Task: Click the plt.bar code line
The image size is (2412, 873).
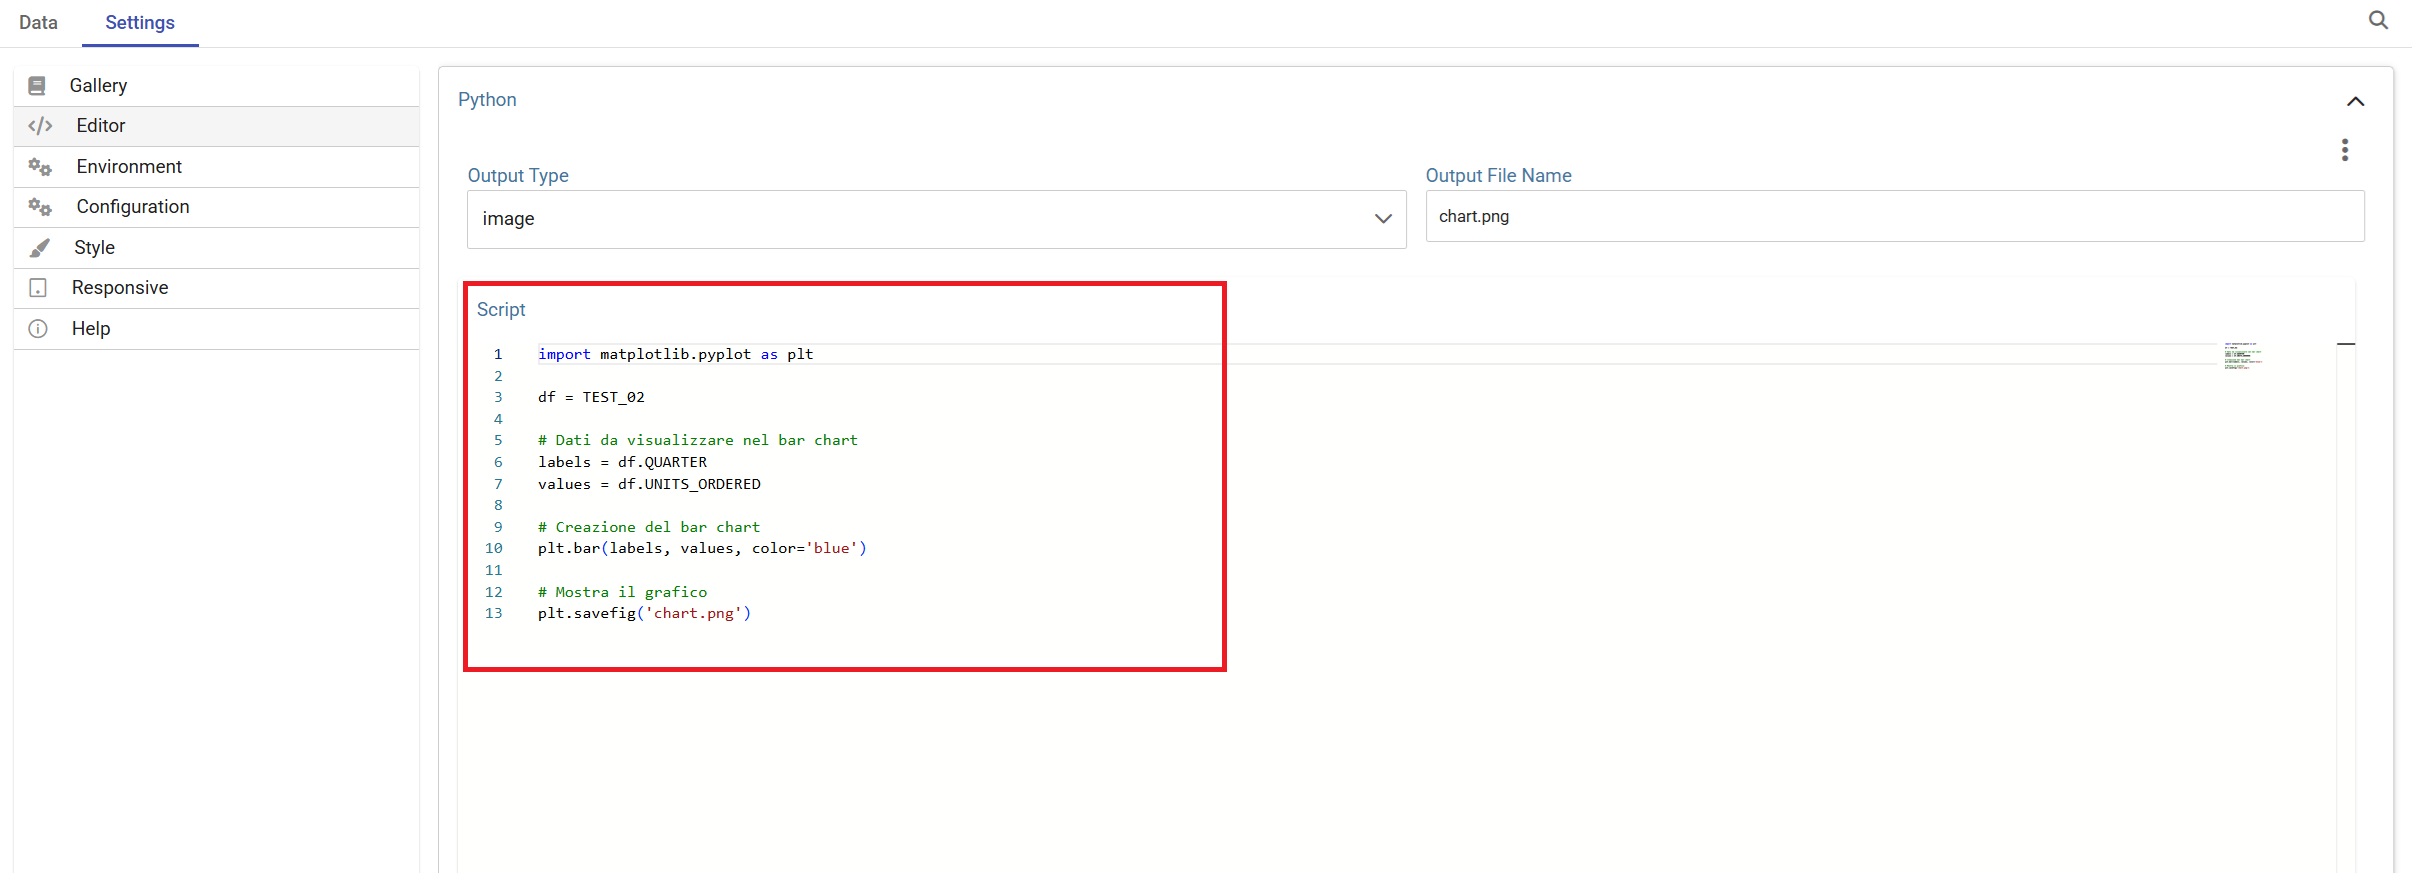Action: tap(702, 548)
